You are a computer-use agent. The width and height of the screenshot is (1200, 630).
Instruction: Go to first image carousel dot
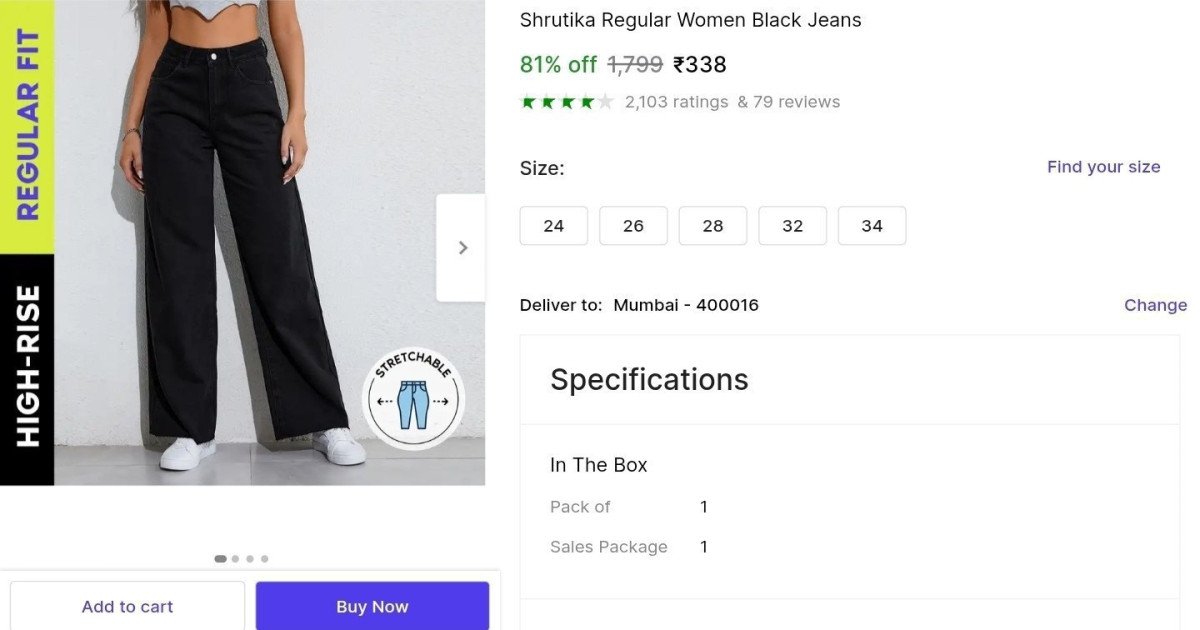[220, 559]
